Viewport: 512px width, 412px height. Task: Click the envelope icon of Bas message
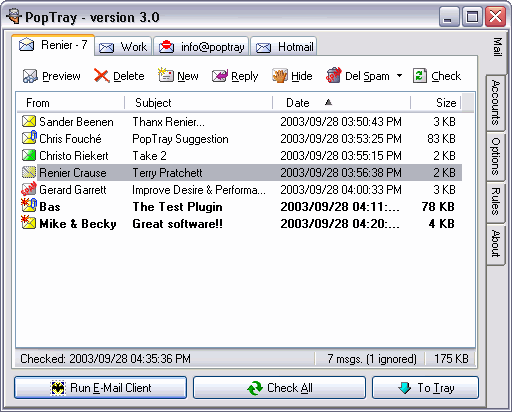click(x=29, y=205)
